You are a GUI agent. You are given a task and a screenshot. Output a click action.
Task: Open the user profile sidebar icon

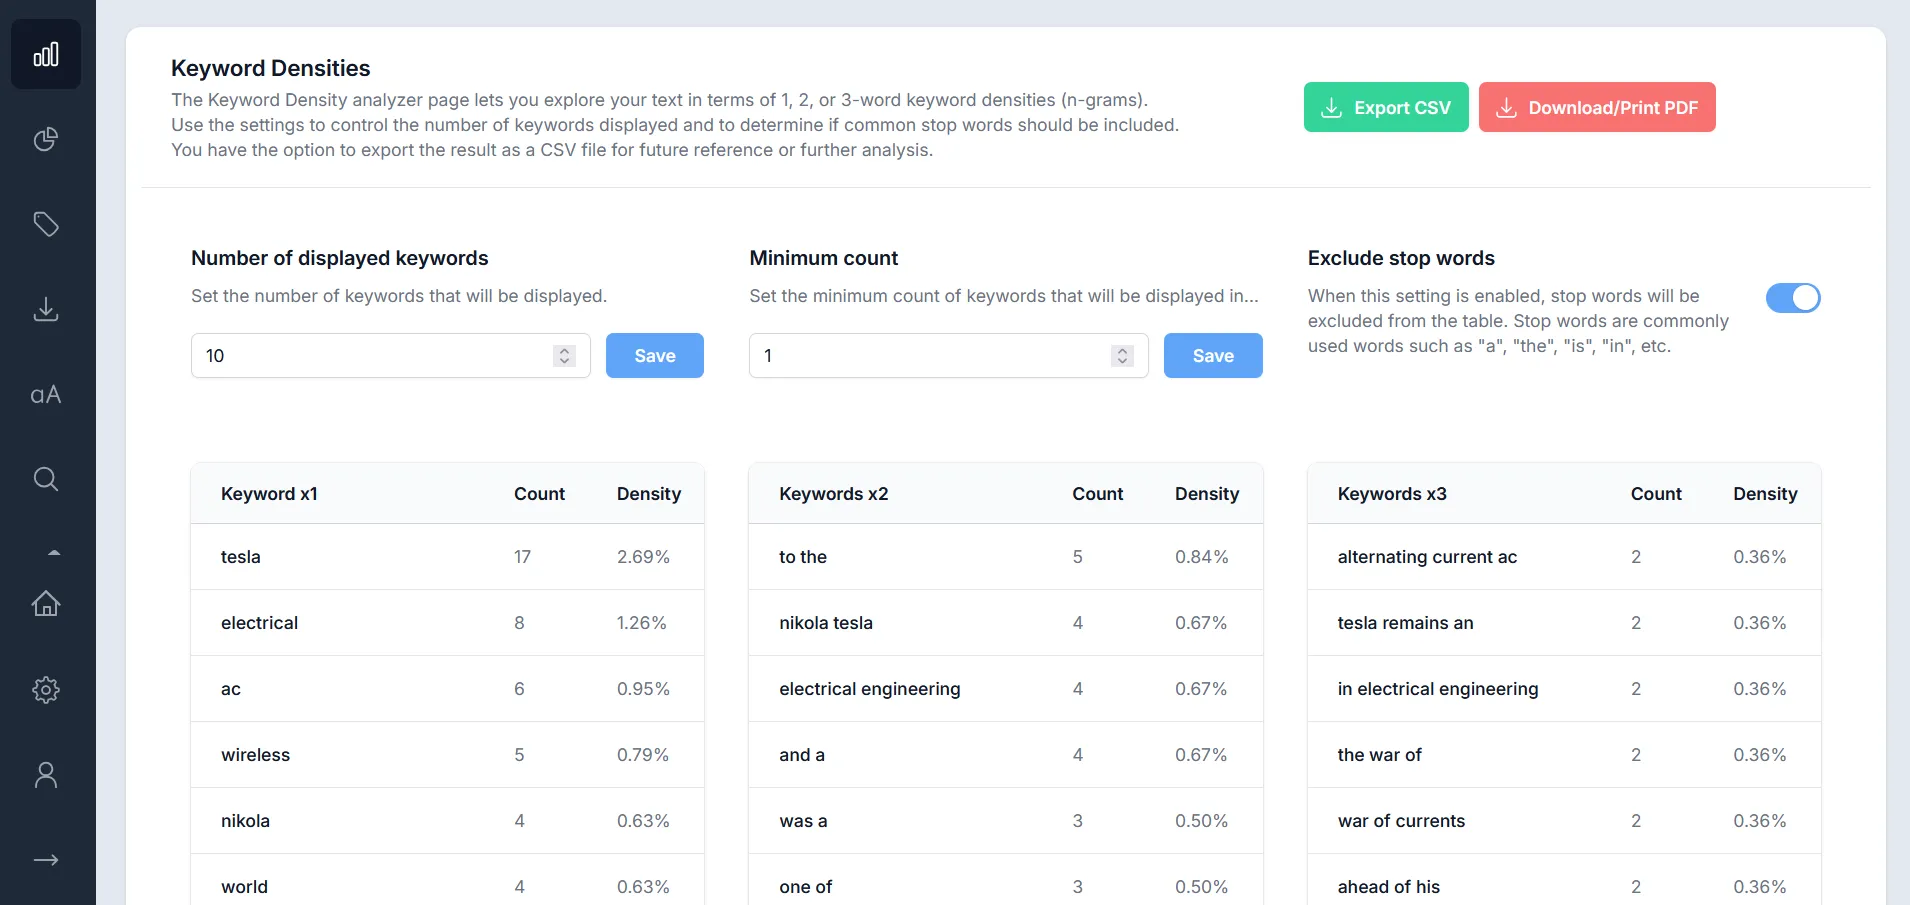click(x=46, y=775)
